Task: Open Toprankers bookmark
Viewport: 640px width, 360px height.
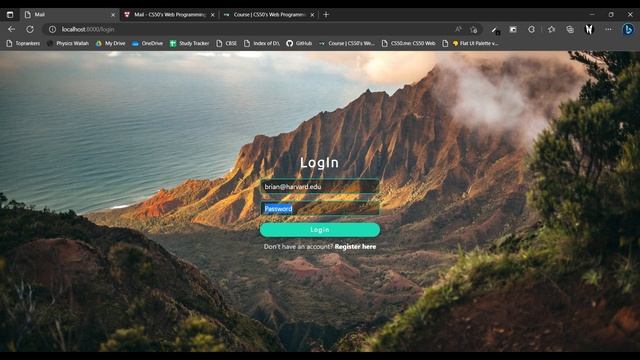Action: tap(23, 43)
